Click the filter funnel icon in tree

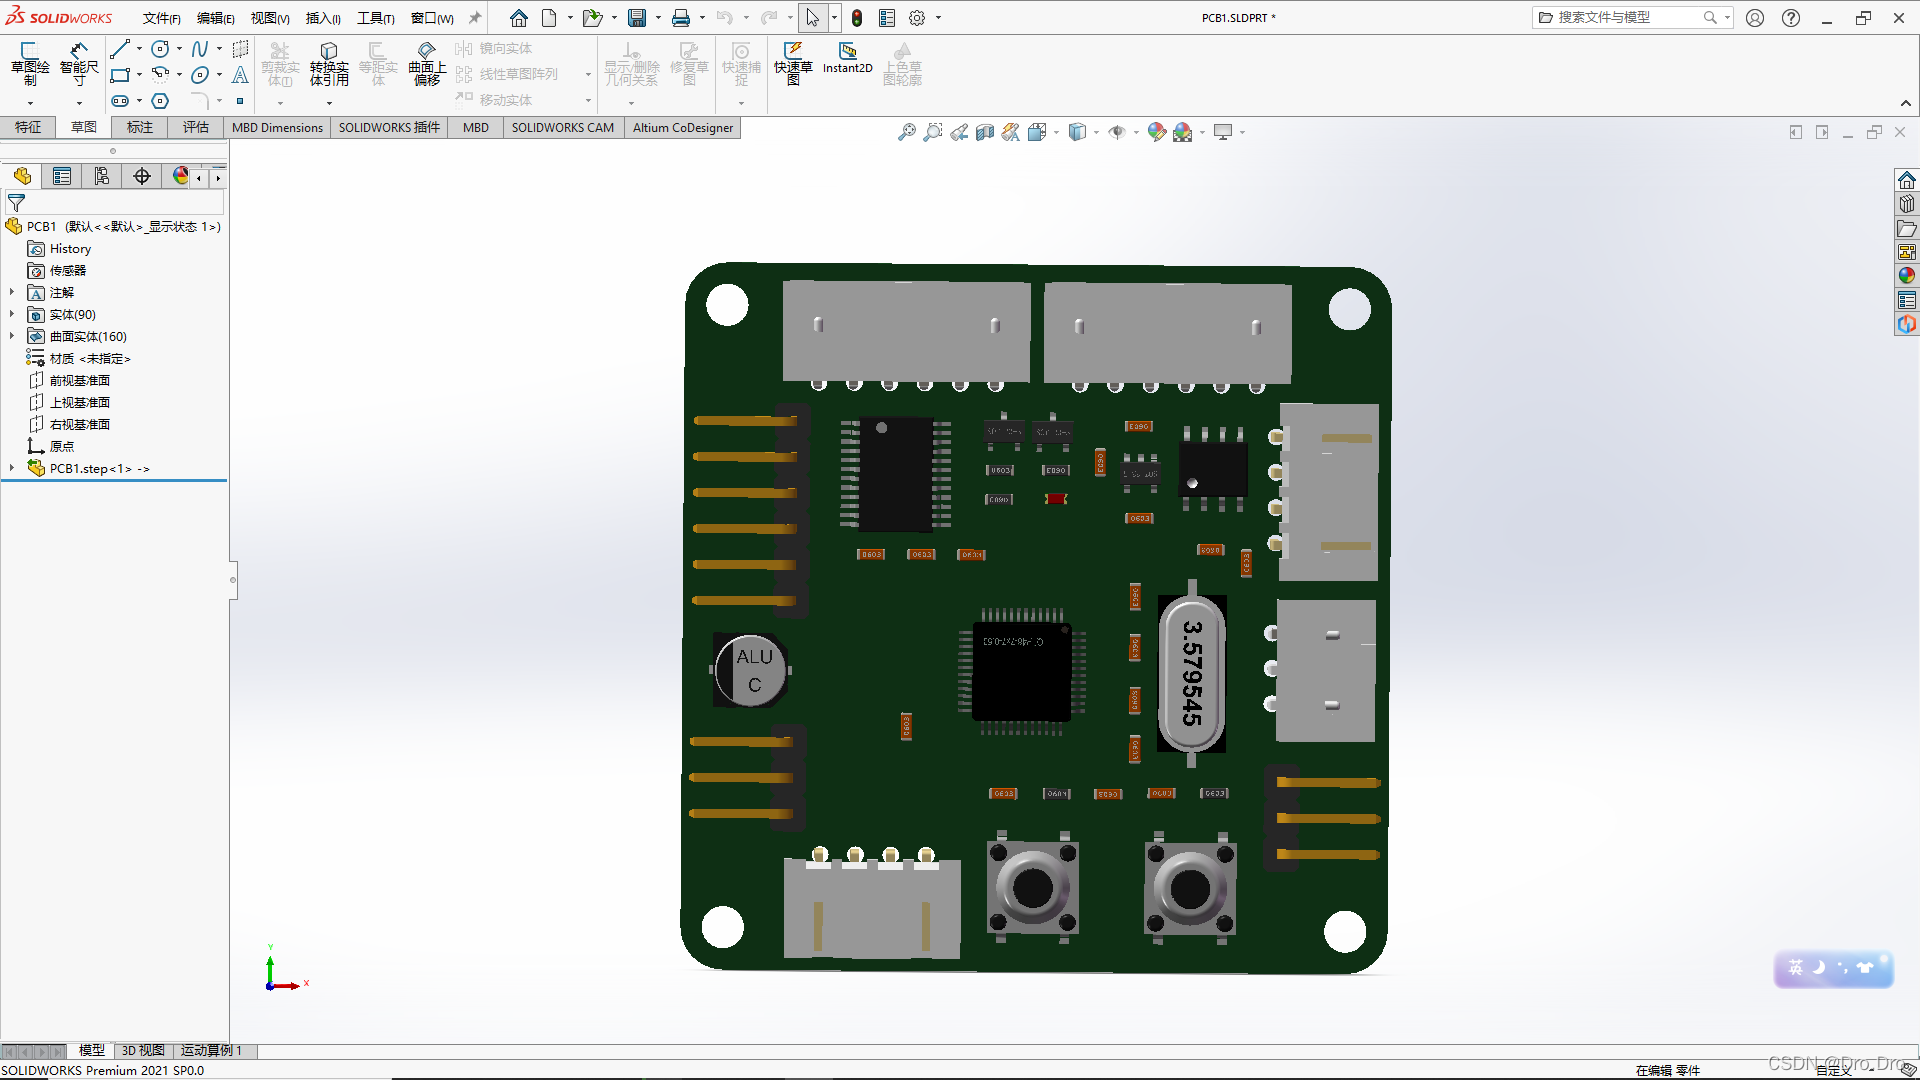16,203
